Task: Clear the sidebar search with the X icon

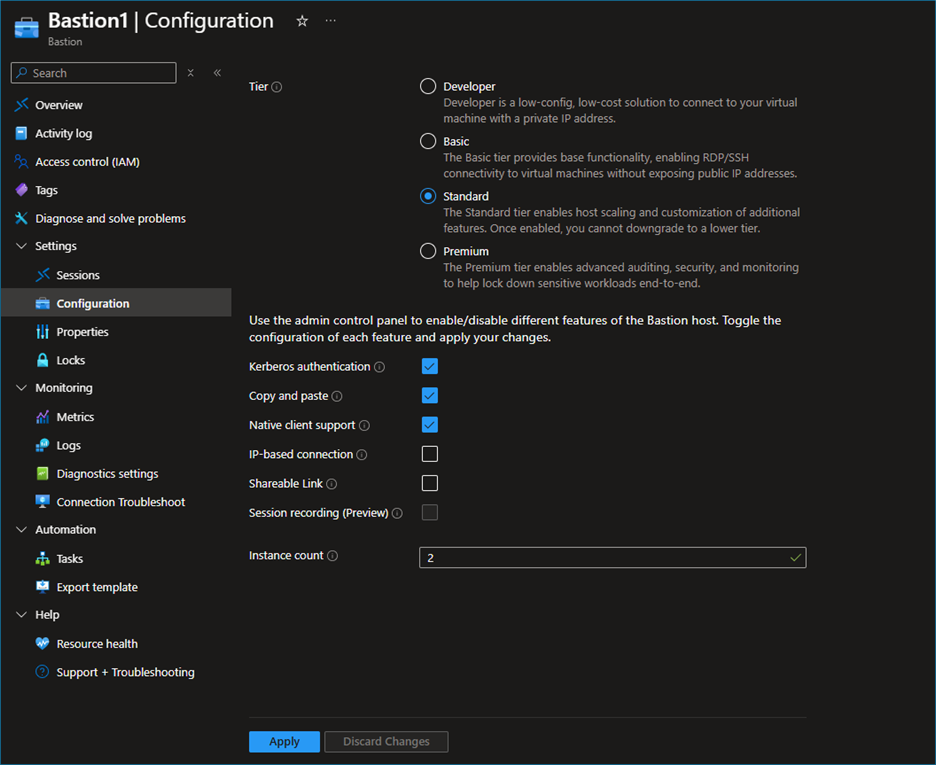Action: click(190, 73)
